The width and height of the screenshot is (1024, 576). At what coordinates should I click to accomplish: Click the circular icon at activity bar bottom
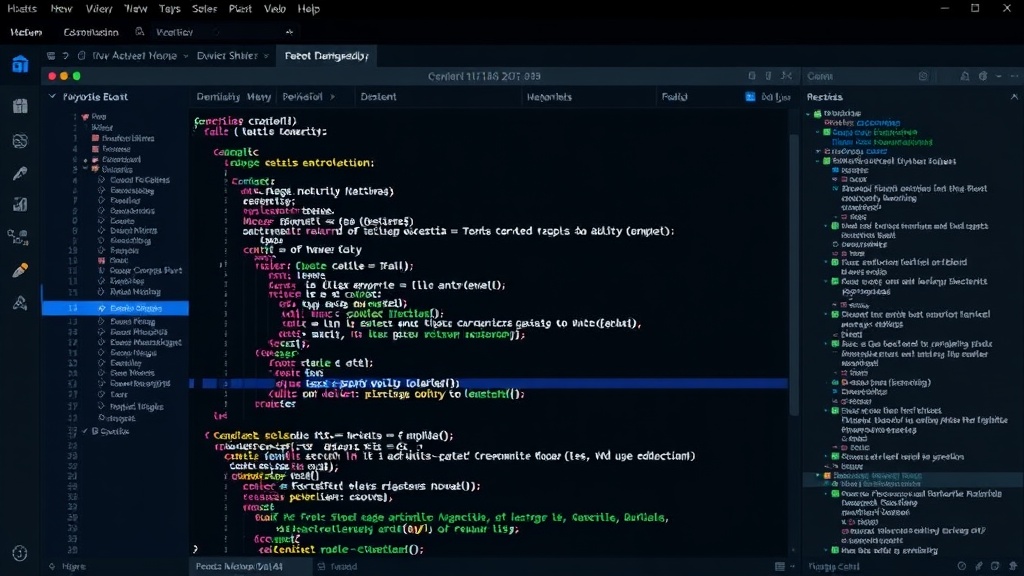[x=20, y=553]
